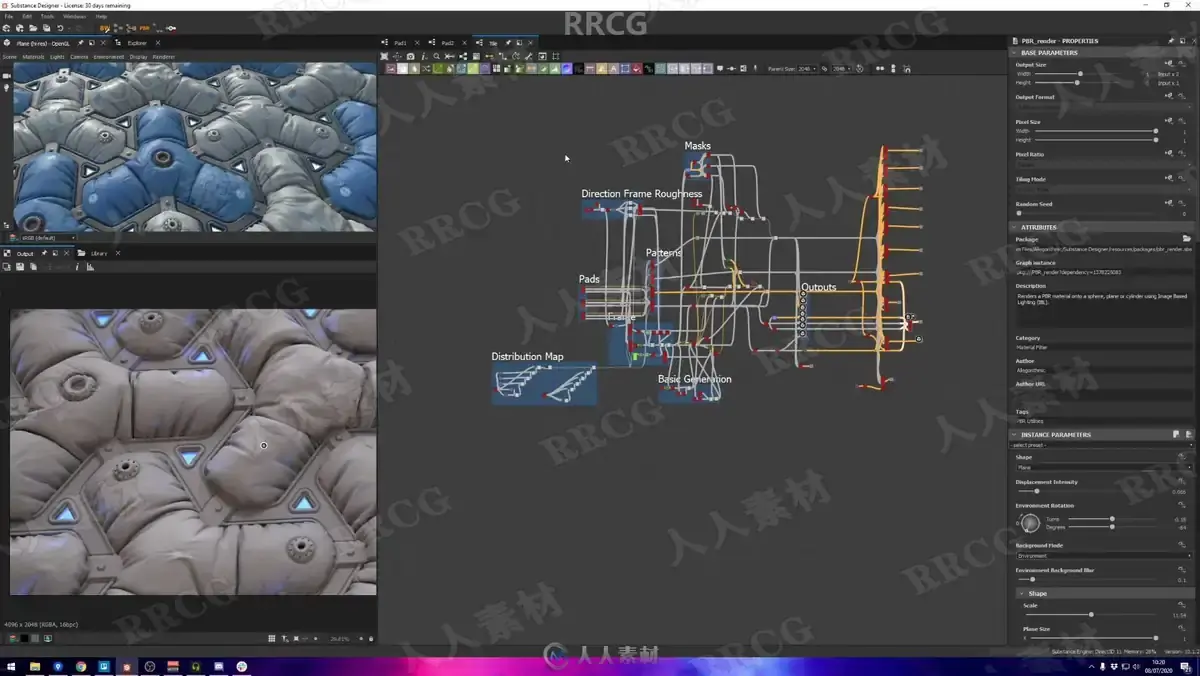The height and width of the screenshot is (676, 1200).
Task: Switch to the Pad2 graph tab
Action: 448,43
